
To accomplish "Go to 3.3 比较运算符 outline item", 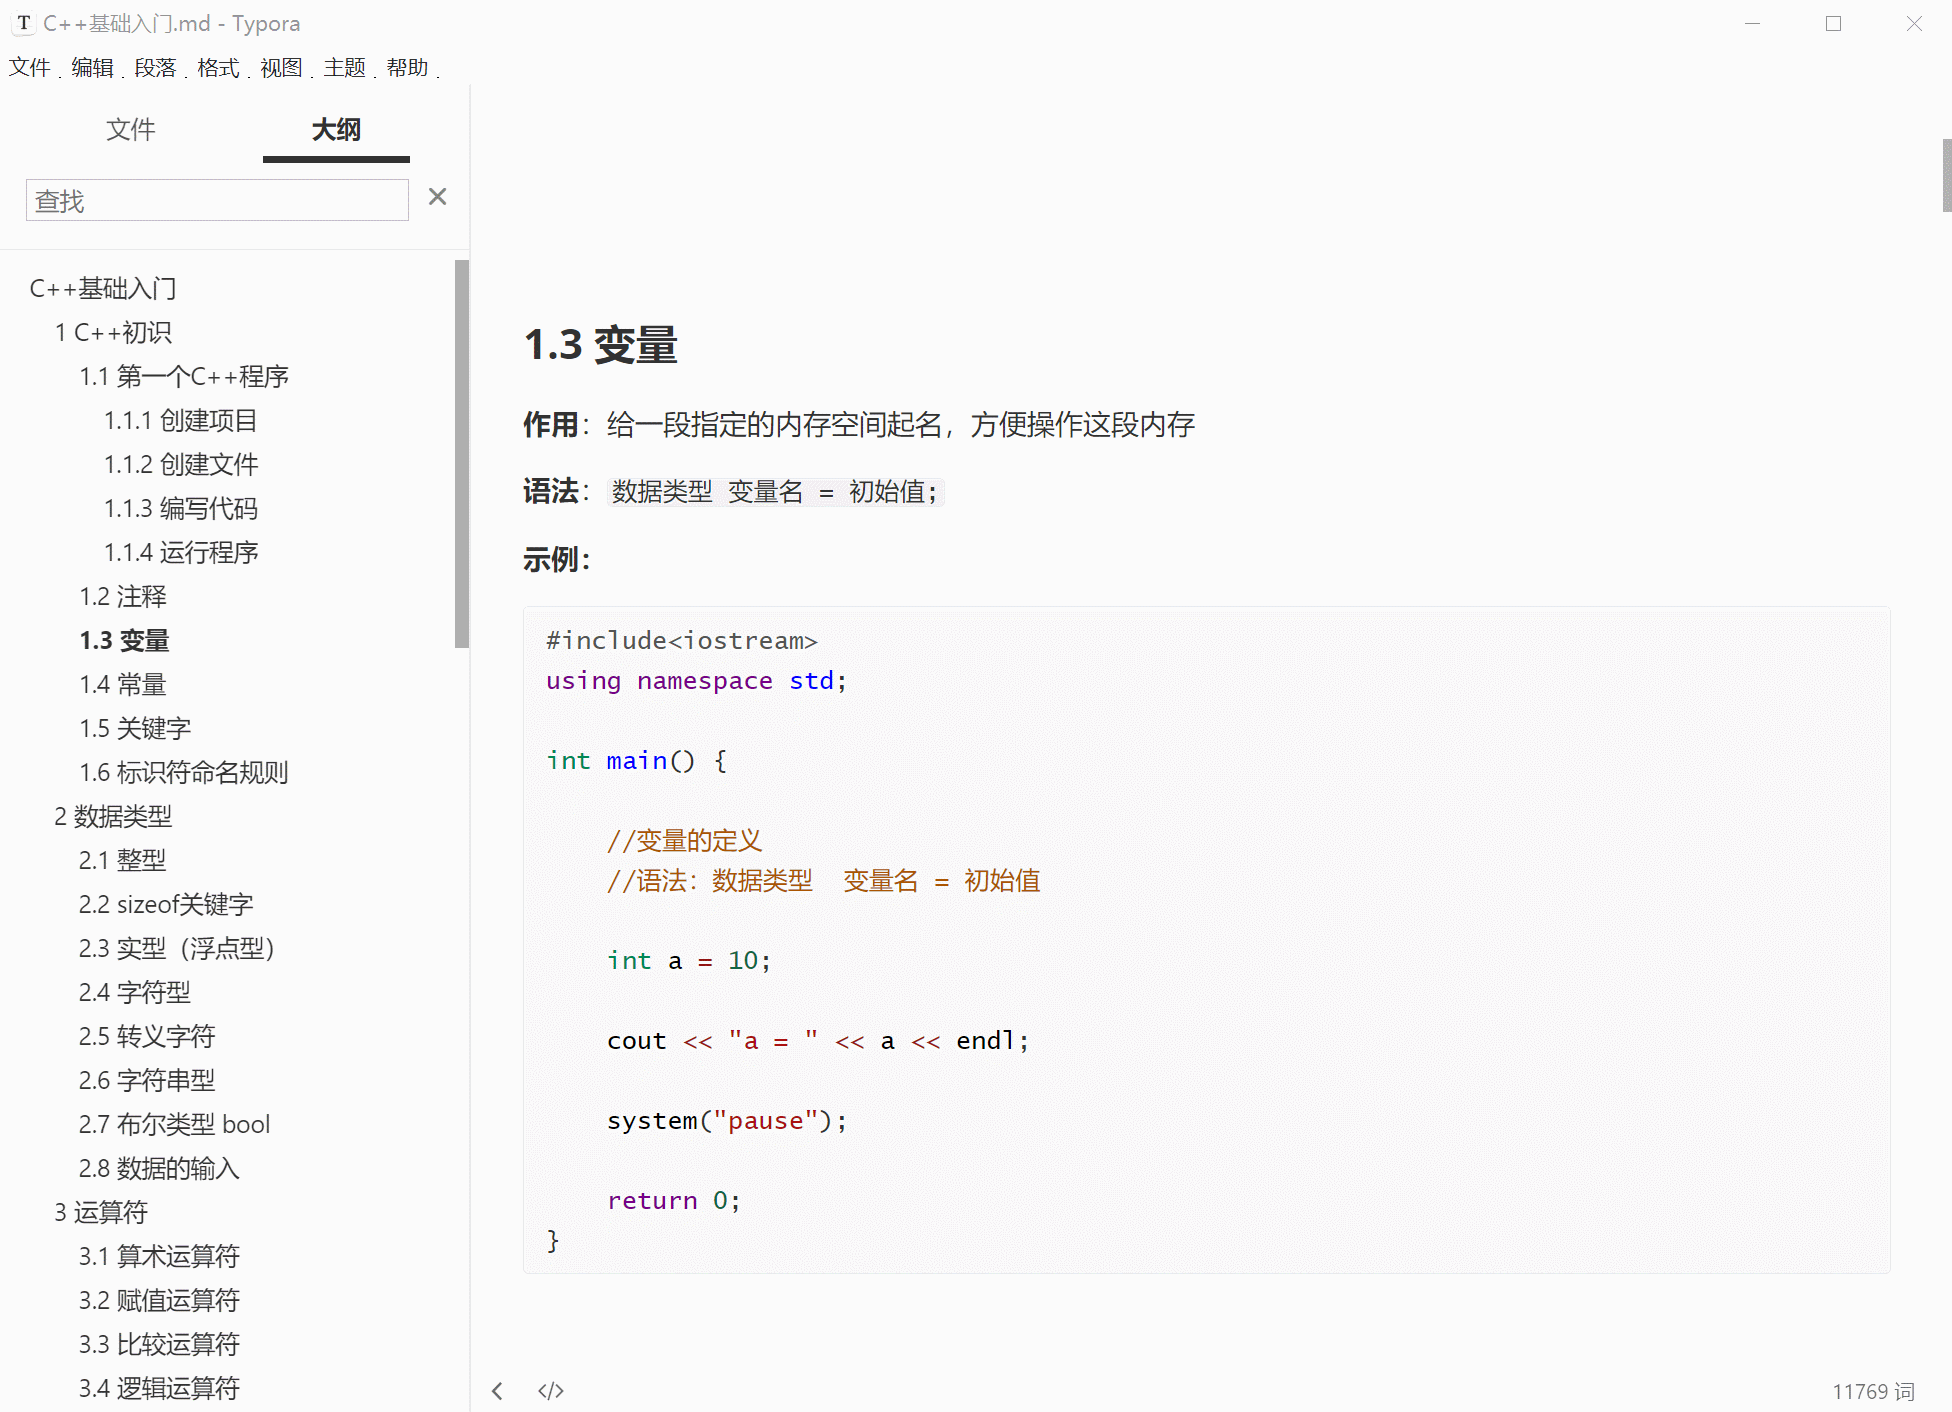I will [159, 1344].
